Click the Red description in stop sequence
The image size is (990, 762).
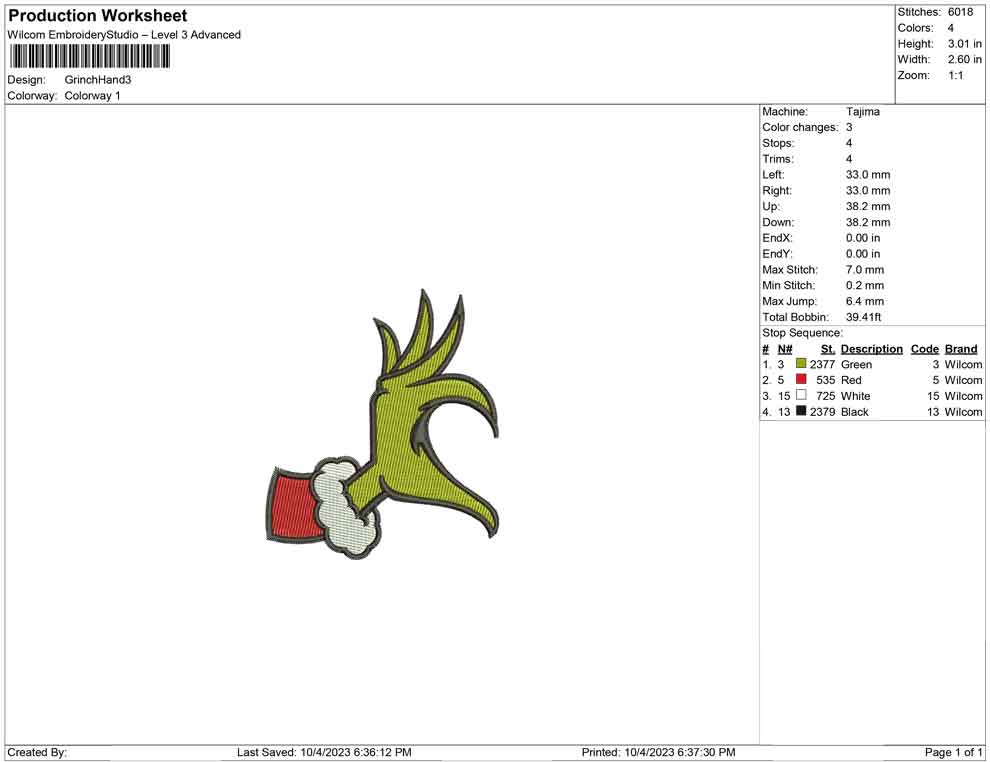click(851, 380)
